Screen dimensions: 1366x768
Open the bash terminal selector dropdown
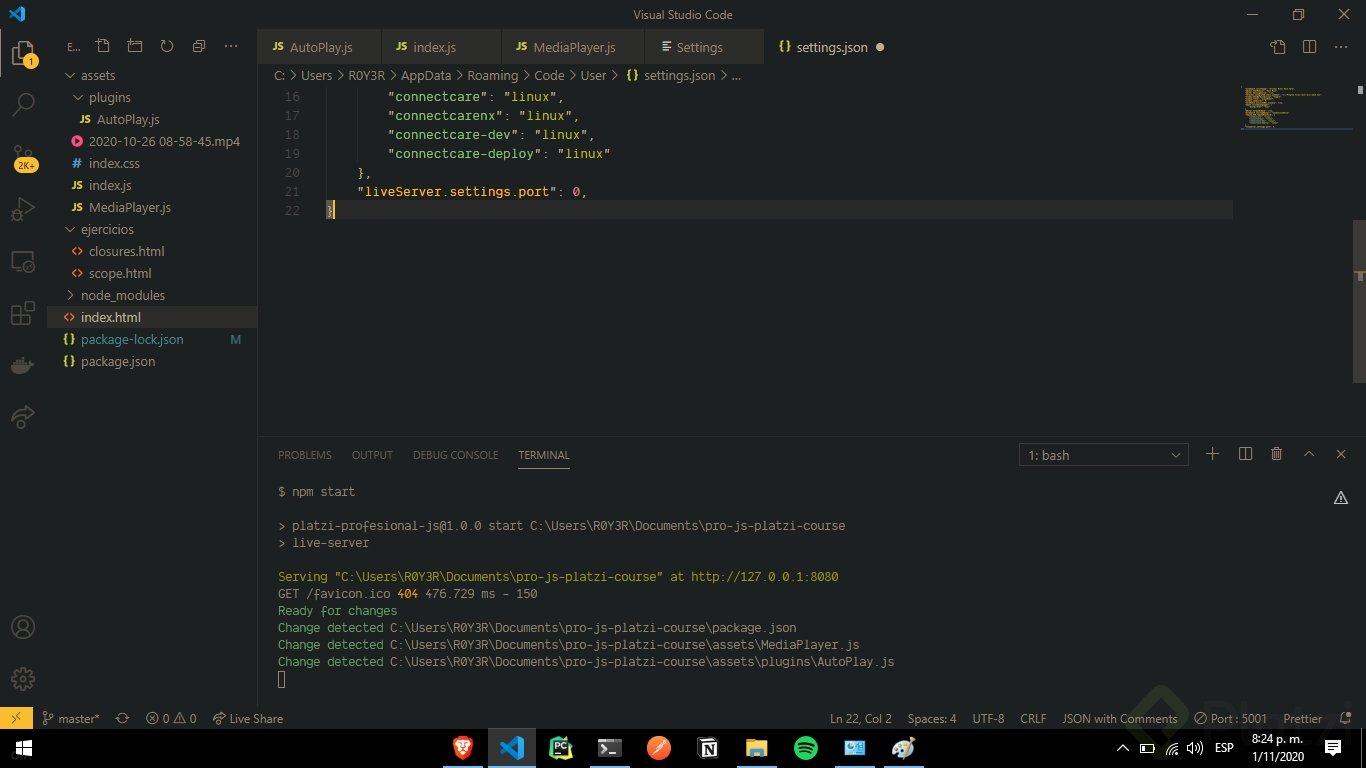tap(1104, 455)
